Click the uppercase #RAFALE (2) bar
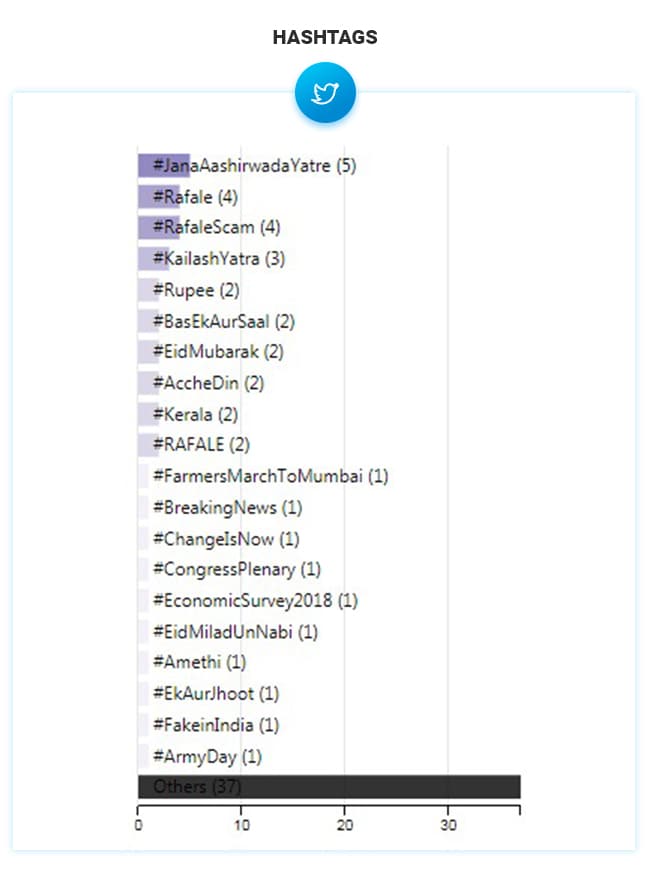The width and height of the screenshot is (650, 884). [x=201, y=445]
